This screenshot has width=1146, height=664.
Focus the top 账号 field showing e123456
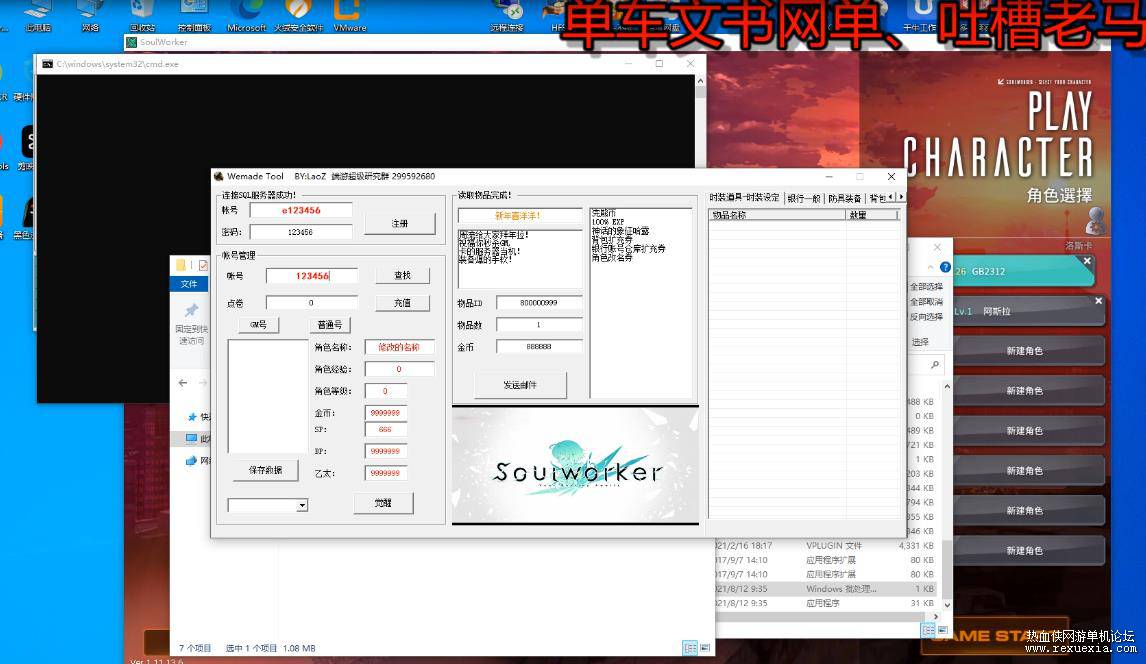pyautogui.click(x=301, y=210)
